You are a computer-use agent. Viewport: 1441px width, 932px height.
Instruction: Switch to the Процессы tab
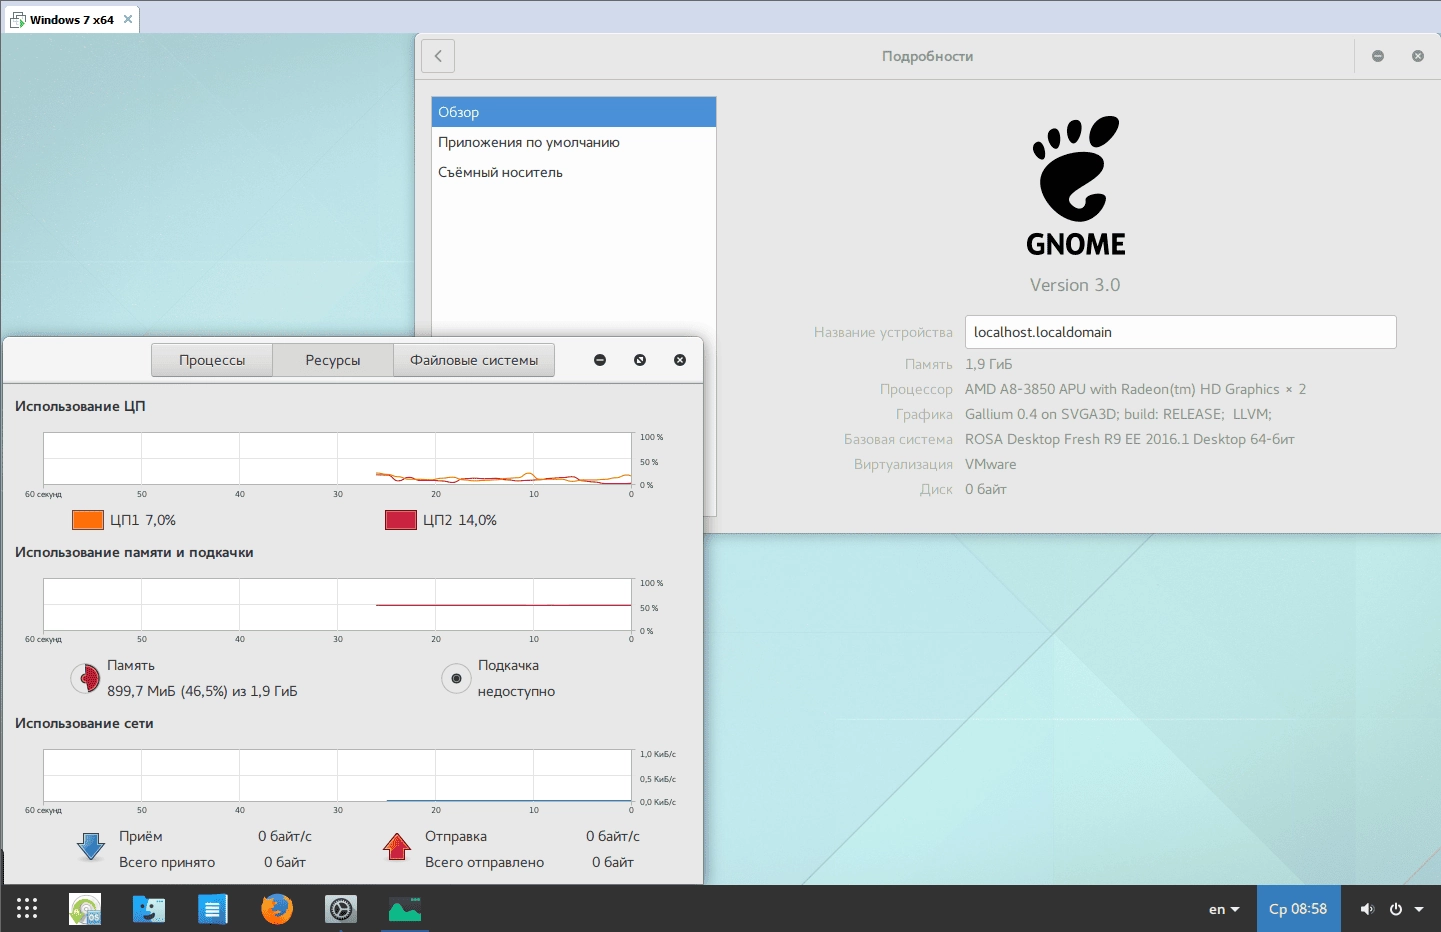tap(212, 360)
